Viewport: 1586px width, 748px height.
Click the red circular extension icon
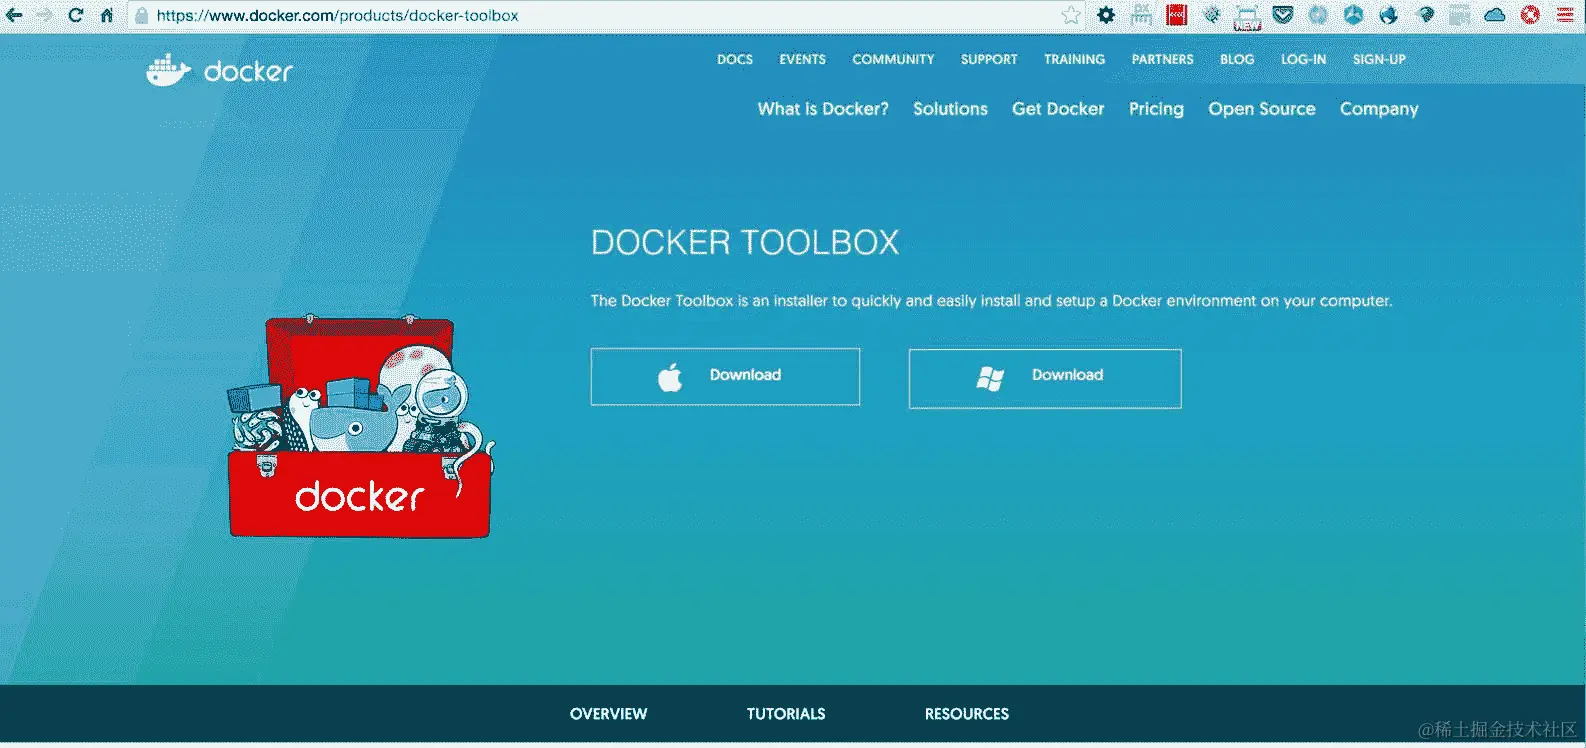pyautogui.click(x=1530, y=15)
